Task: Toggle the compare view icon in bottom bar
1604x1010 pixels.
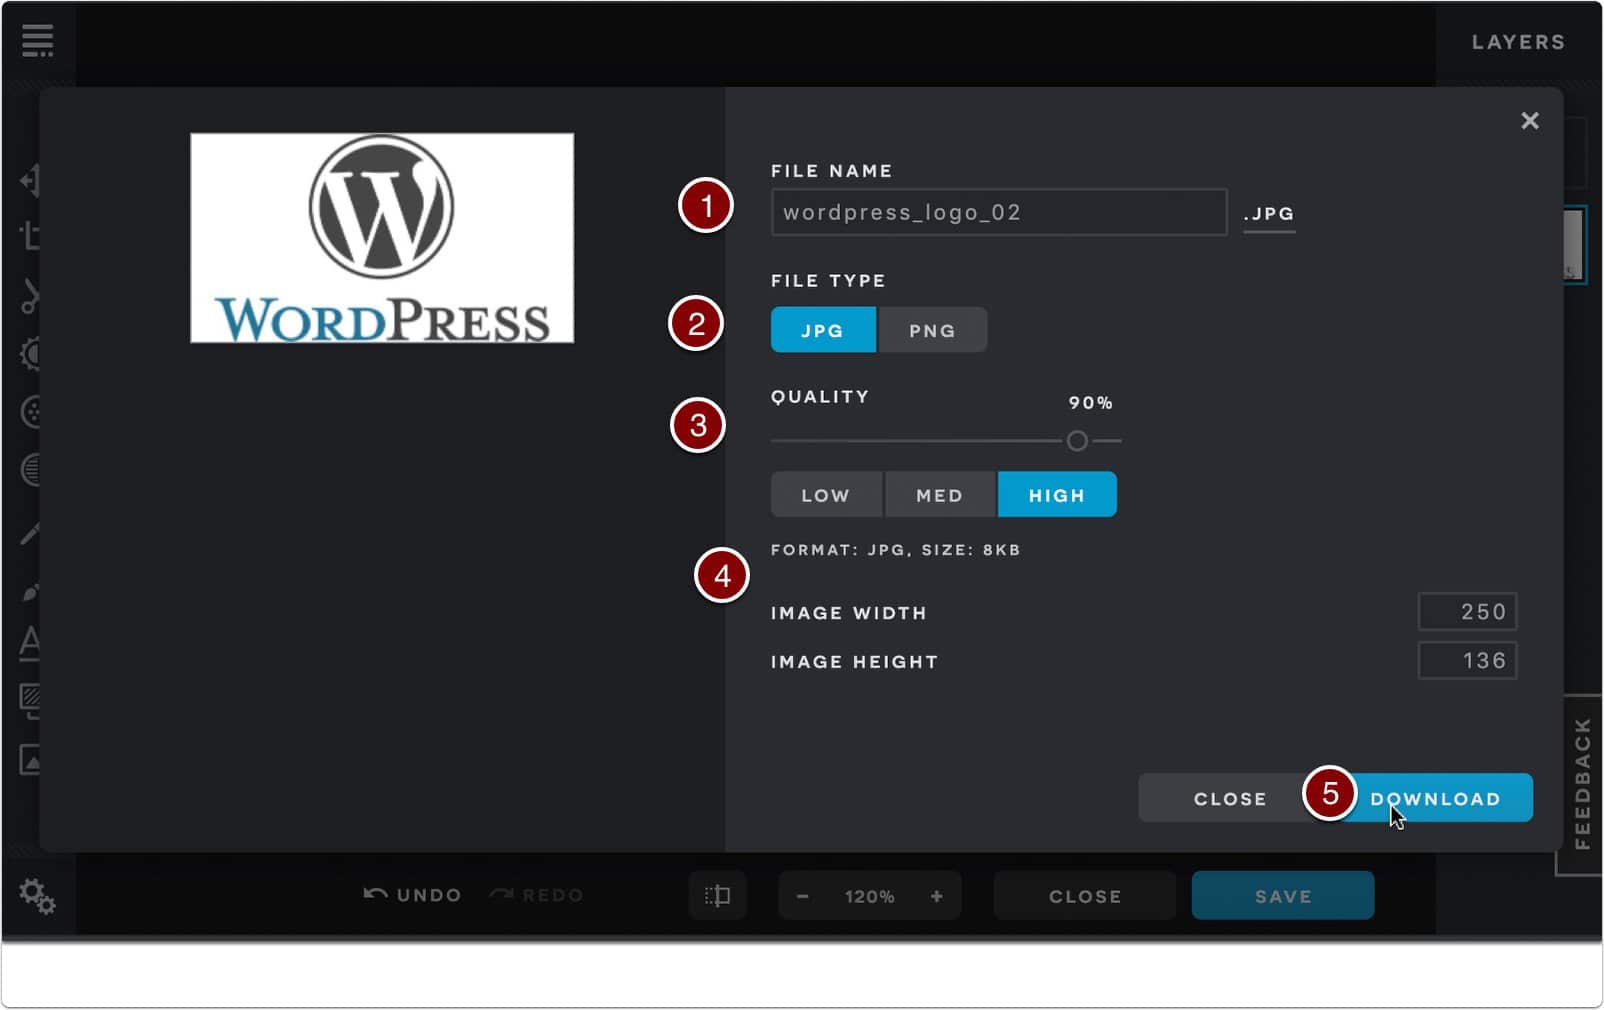Action: click(x=717, y=896)
